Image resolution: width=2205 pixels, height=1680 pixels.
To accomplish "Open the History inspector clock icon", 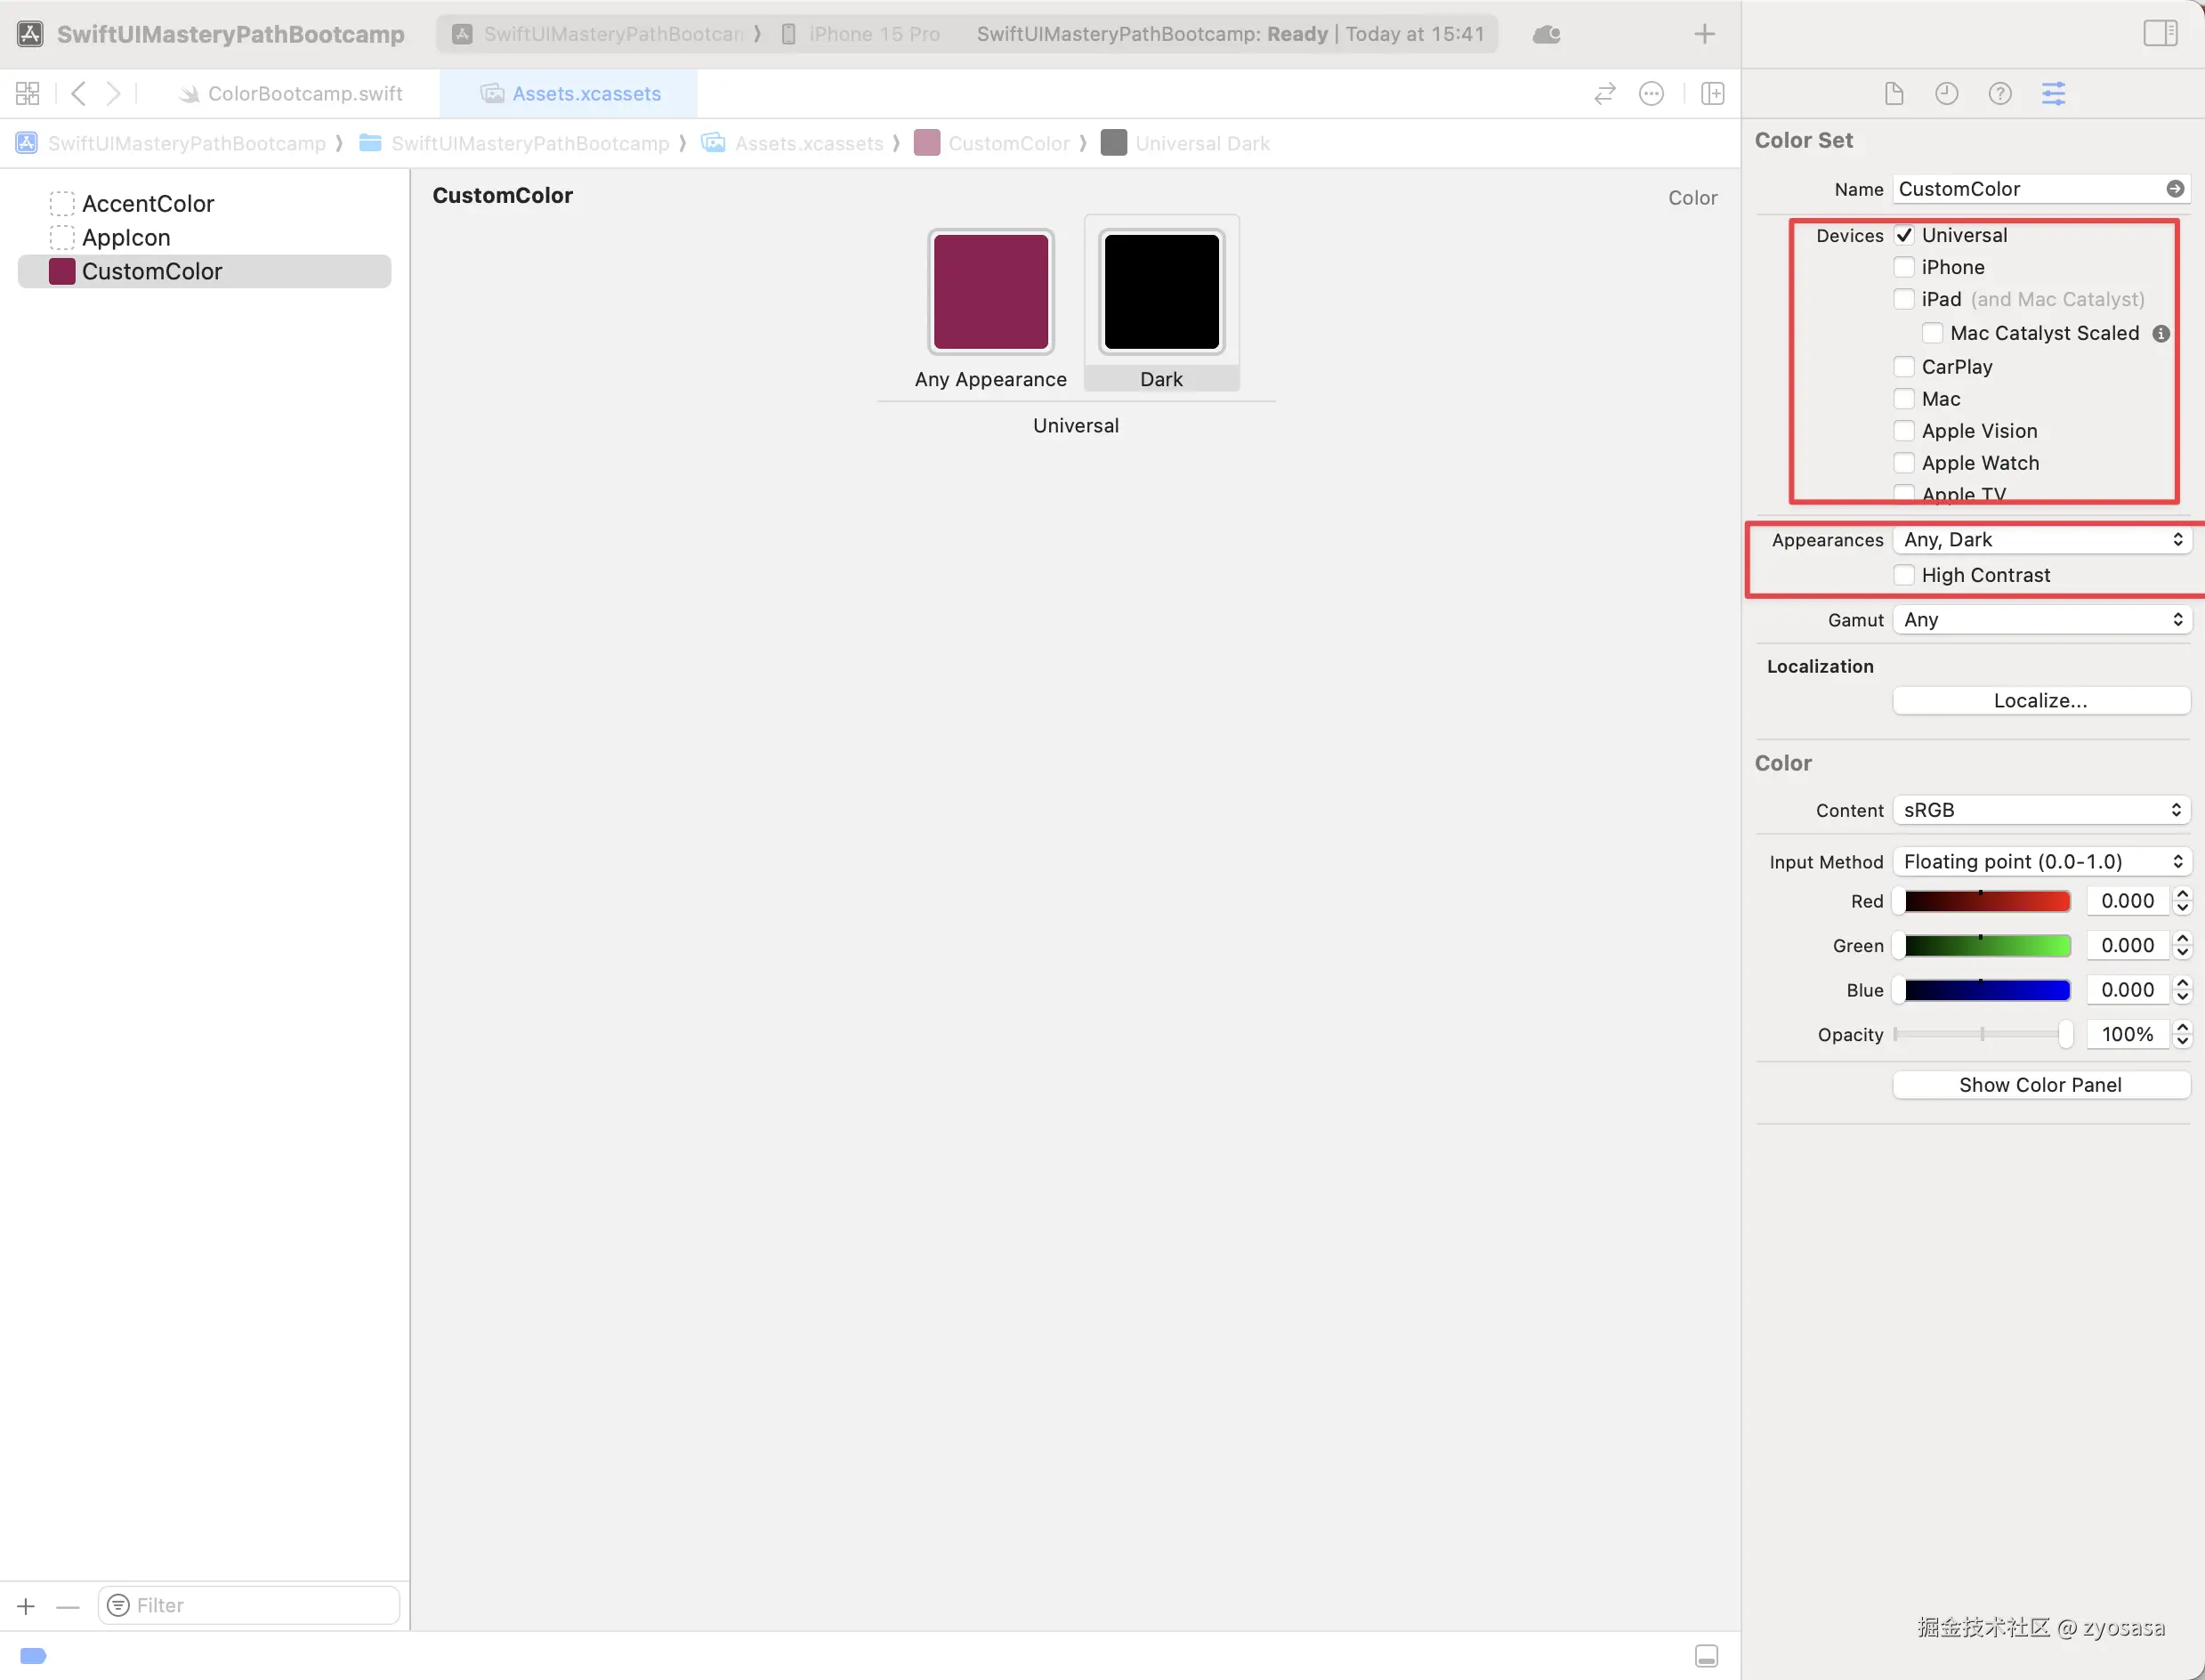I will click(x=1946, y=94).
